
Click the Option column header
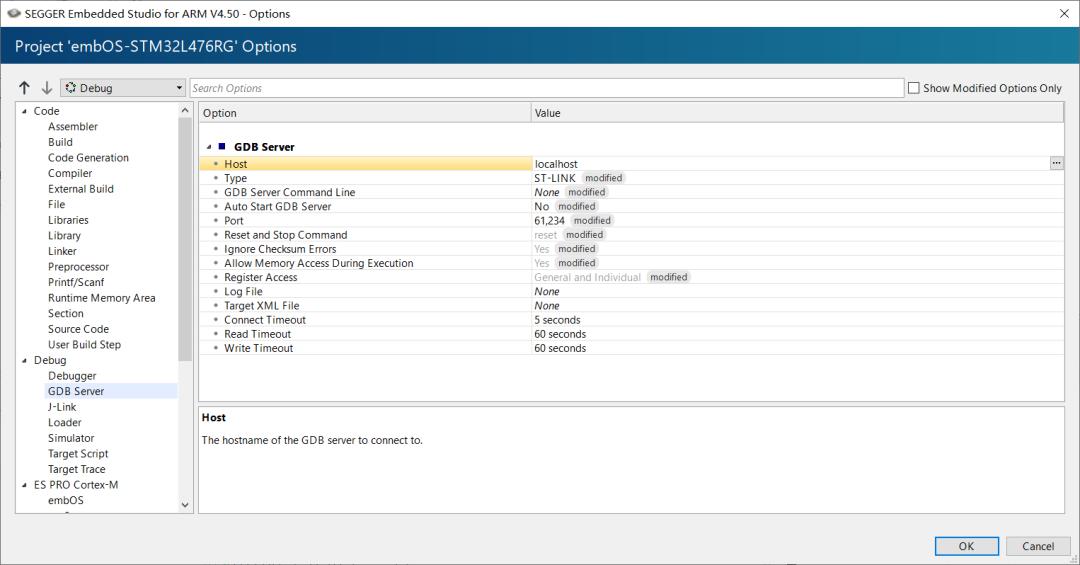click(365, 113)
